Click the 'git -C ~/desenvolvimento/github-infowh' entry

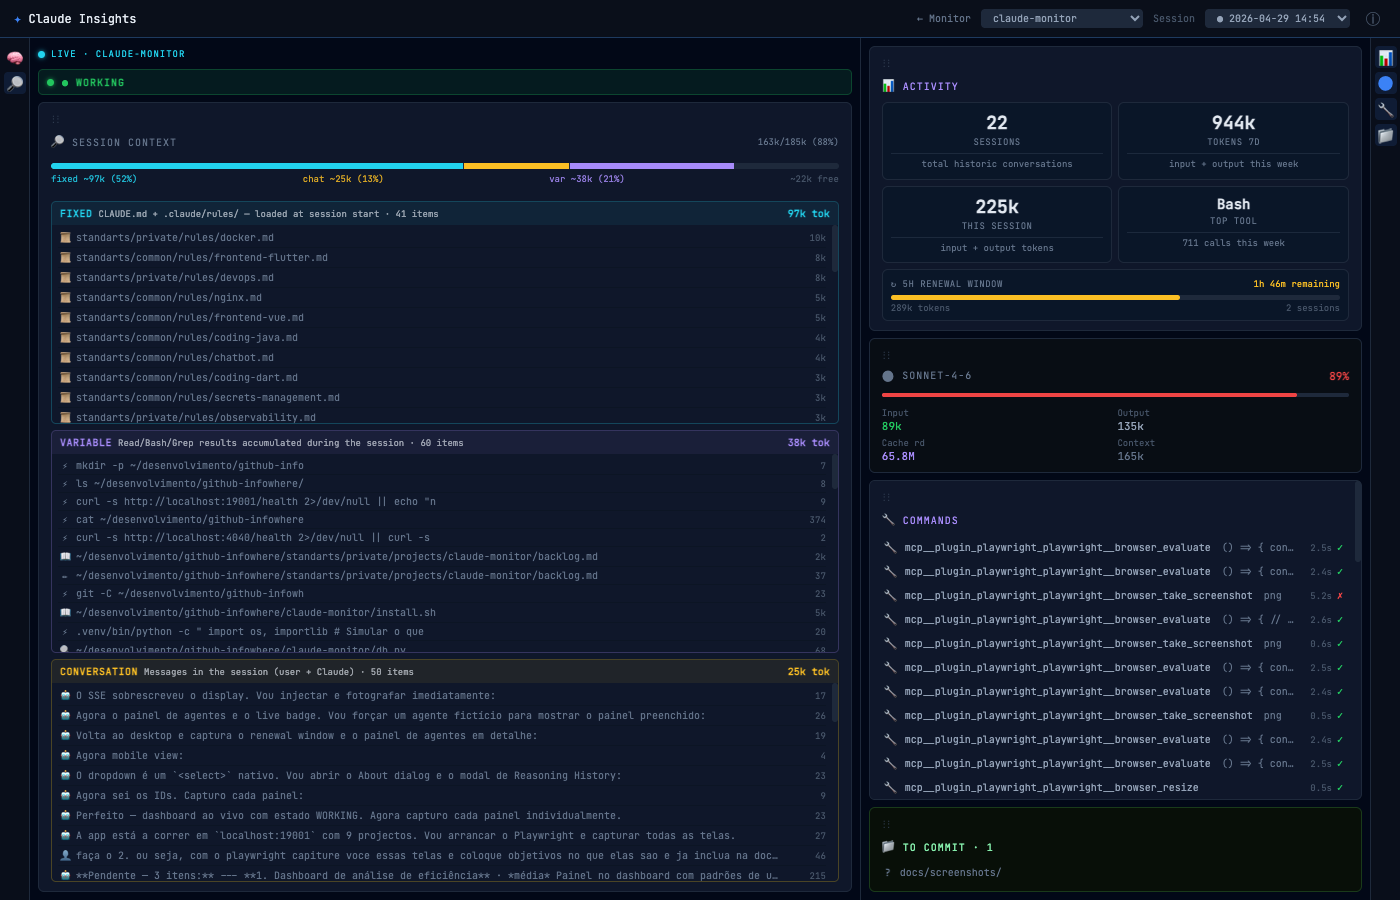point(443,594)
